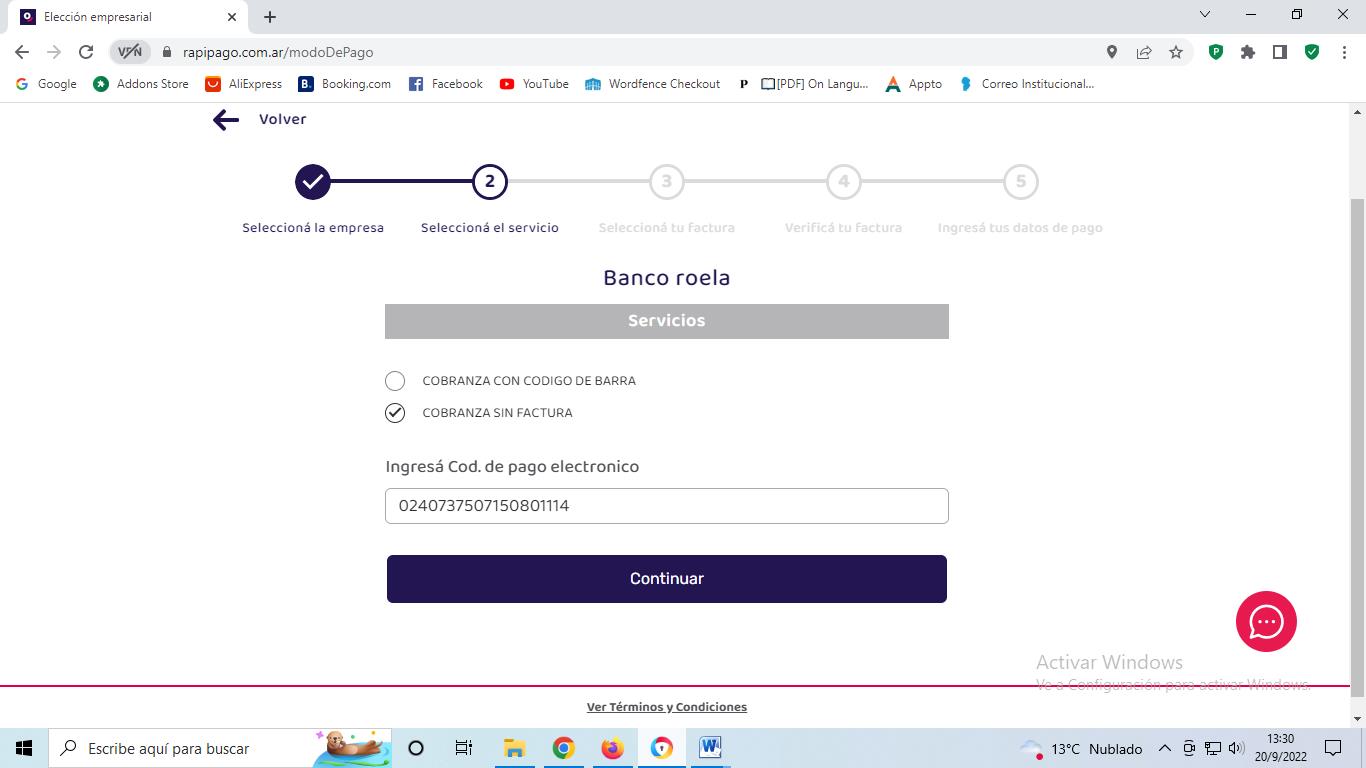The image size is (1366, 768).
Task: Open the YouTube bookmark
Action: pos(534,84)
